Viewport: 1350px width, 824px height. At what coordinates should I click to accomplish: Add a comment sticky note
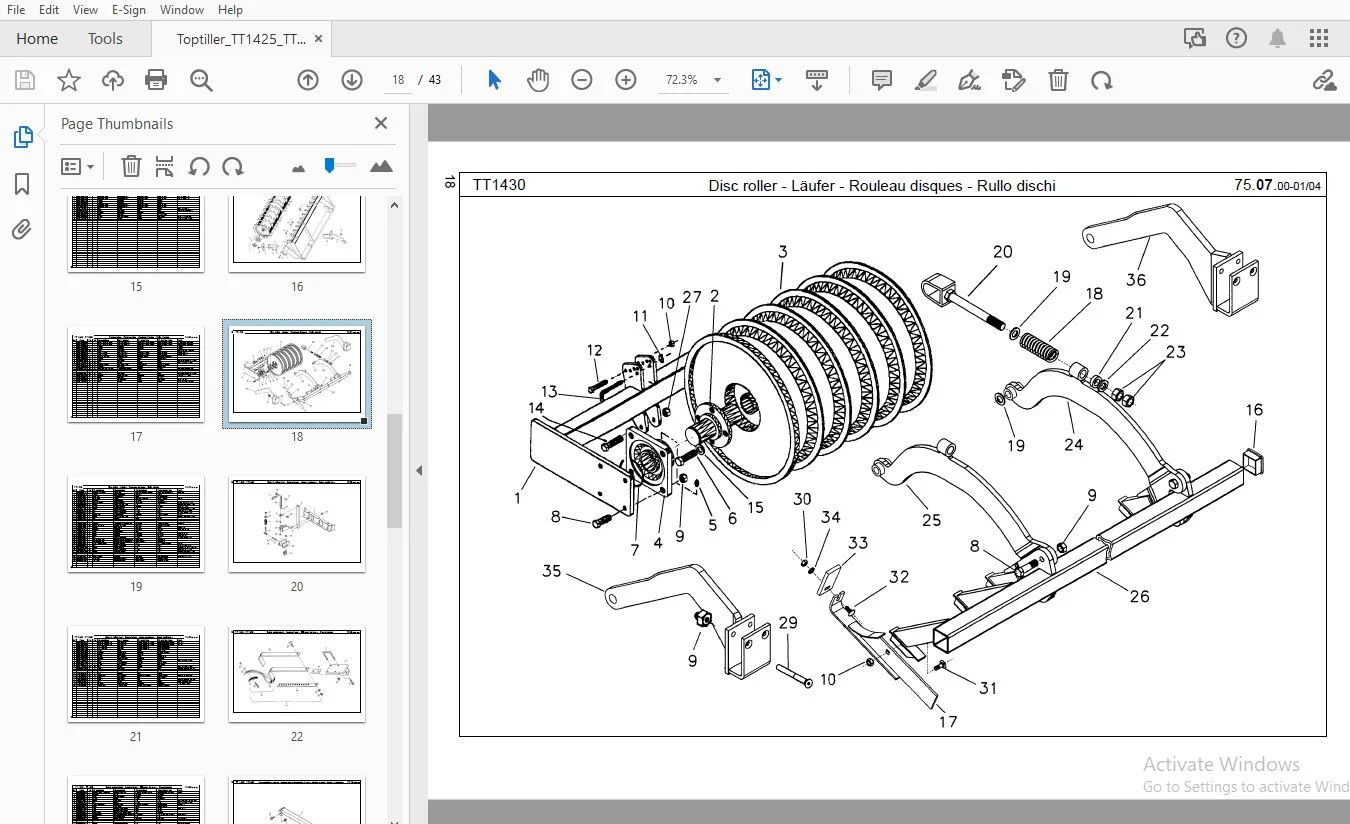pyautogui.click(x=881, y=80)
